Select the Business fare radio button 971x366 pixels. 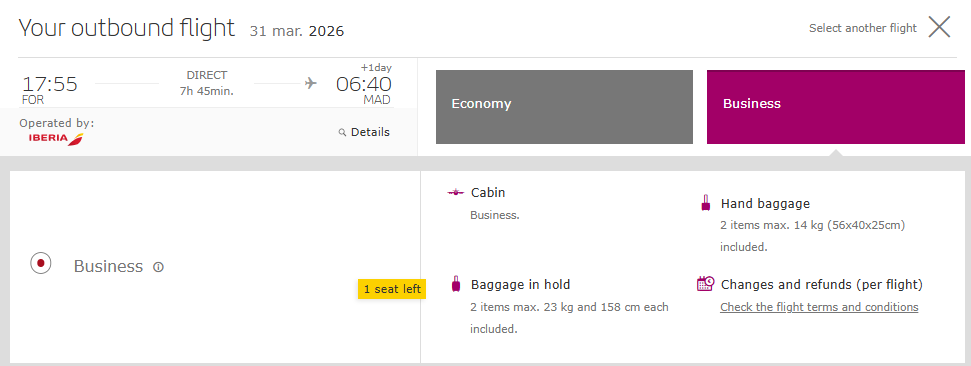coord(41,264)
